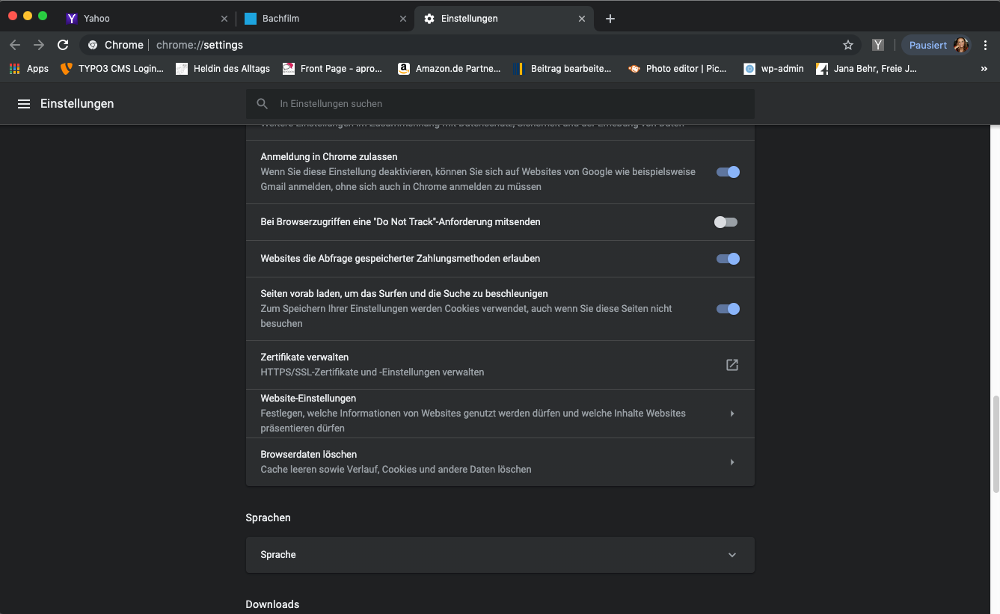Open the Pausiert profile button

click(936, 45)
